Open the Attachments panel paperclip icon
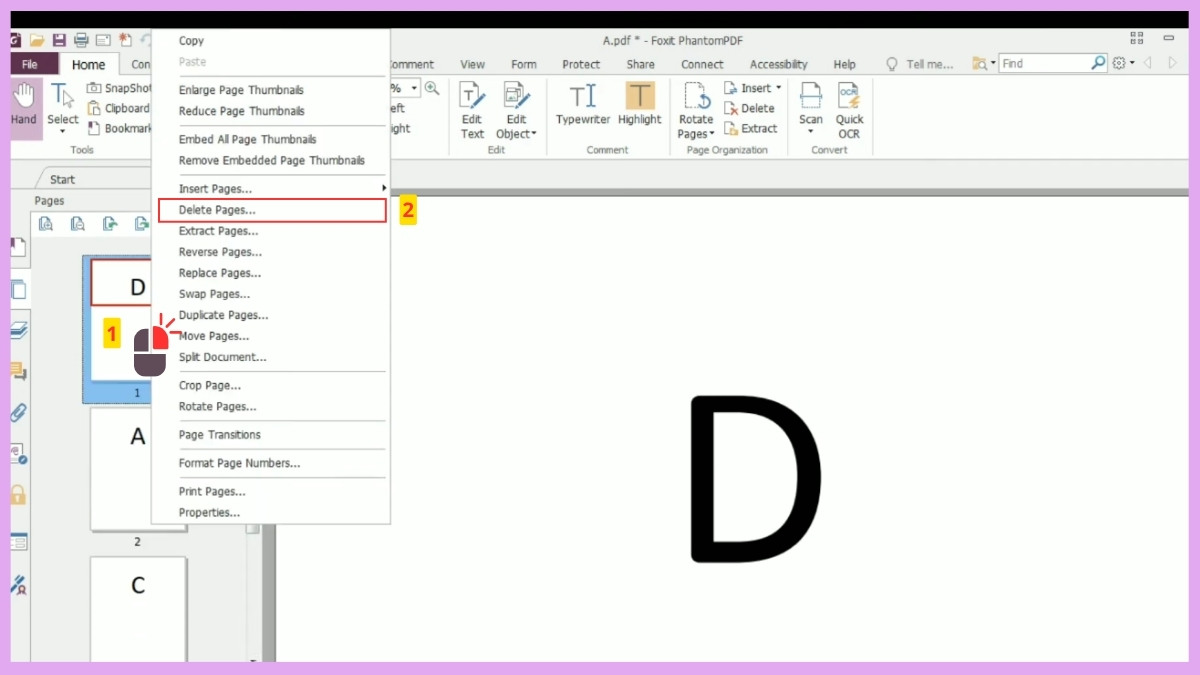Screen dimensions: 1200x675 pos(18,412)
